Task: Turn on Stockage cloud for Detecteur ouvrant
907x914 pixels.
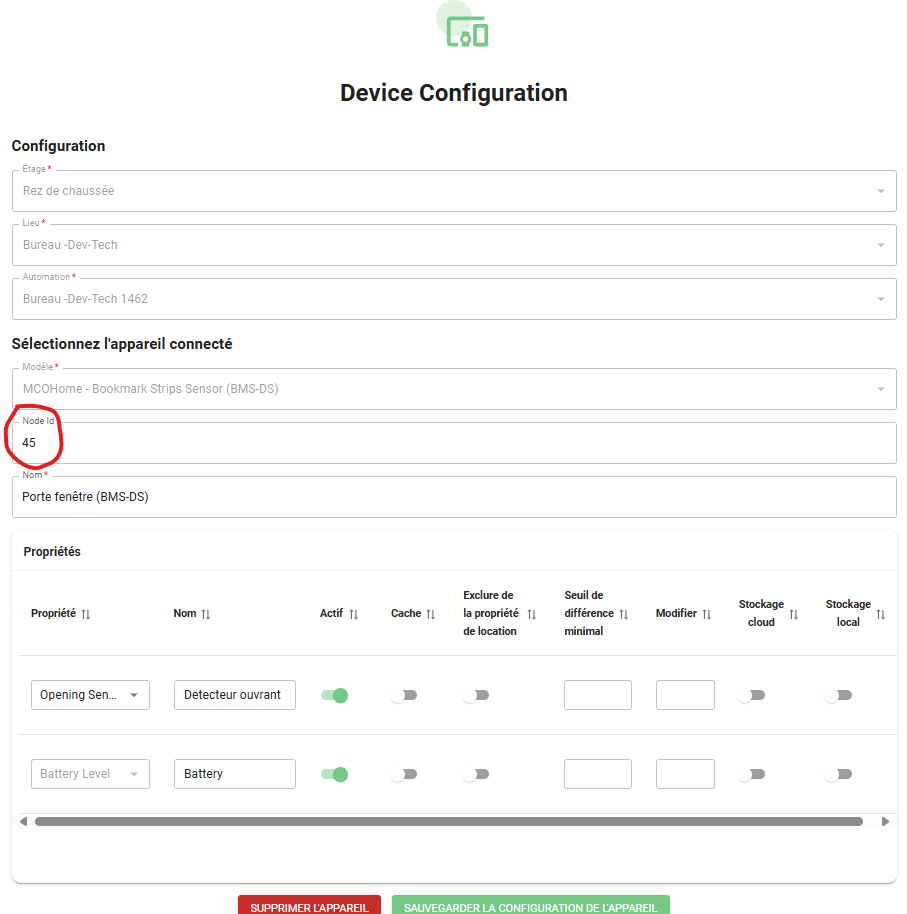Action: pyautogui.click(x=750, y=695)
